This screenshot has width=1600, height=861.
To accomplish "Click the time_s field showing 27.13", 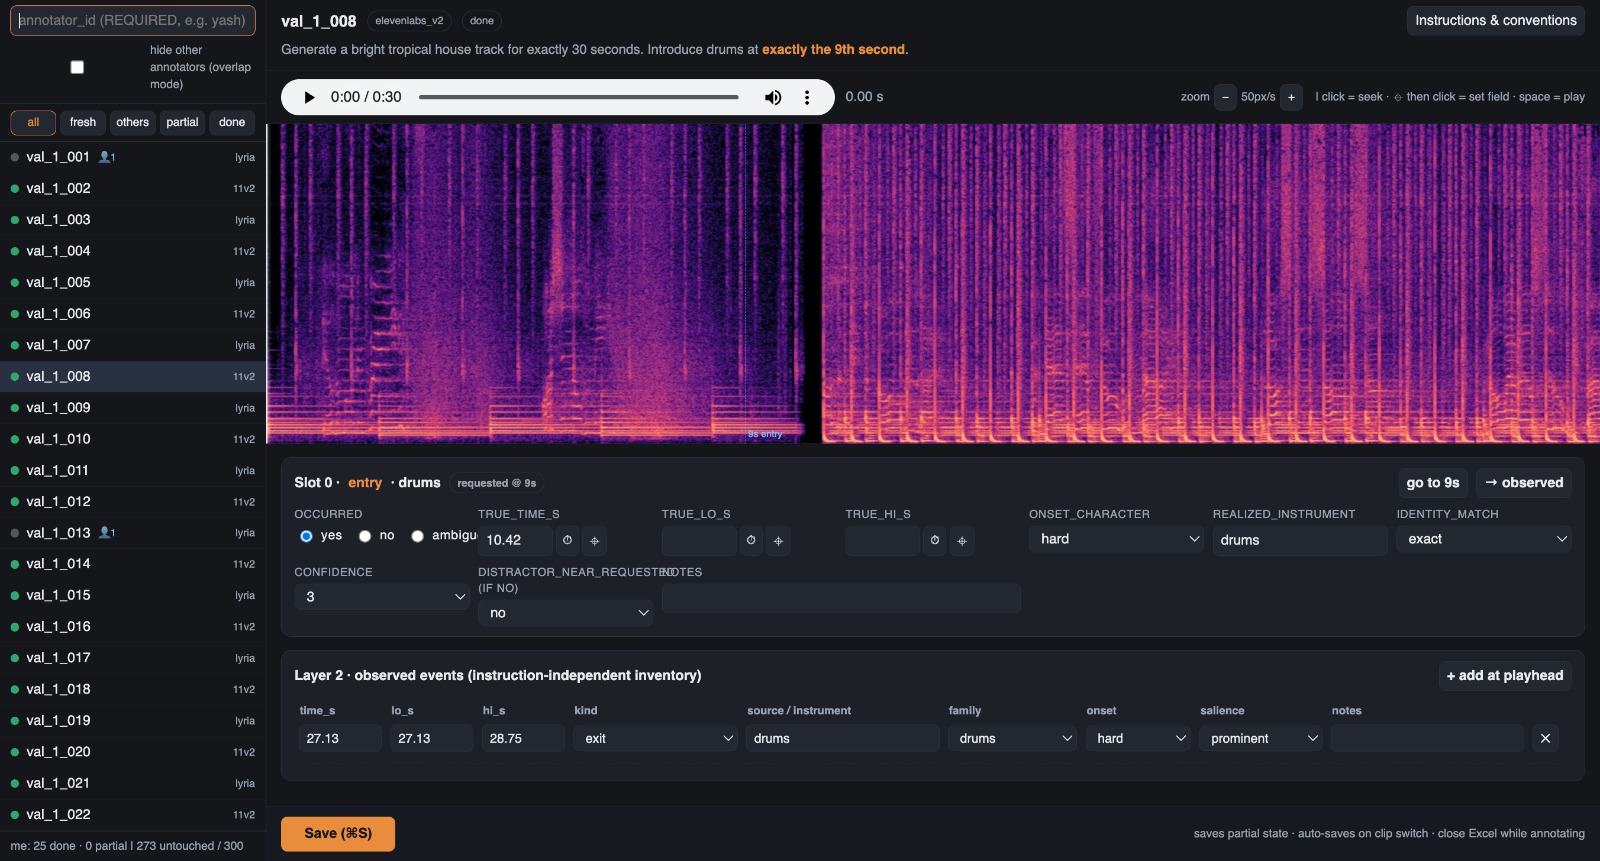I will [340, 738].
